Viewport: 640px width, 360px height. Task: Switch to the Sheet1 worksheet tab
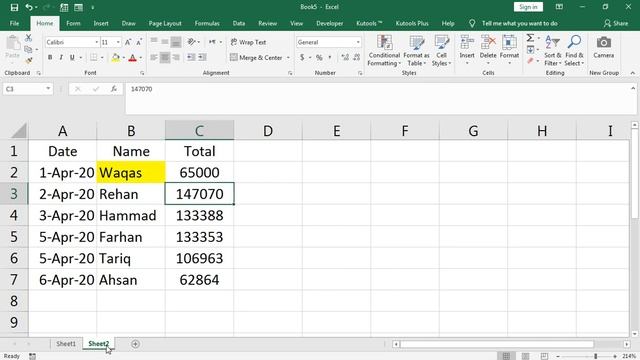point(66,344)
